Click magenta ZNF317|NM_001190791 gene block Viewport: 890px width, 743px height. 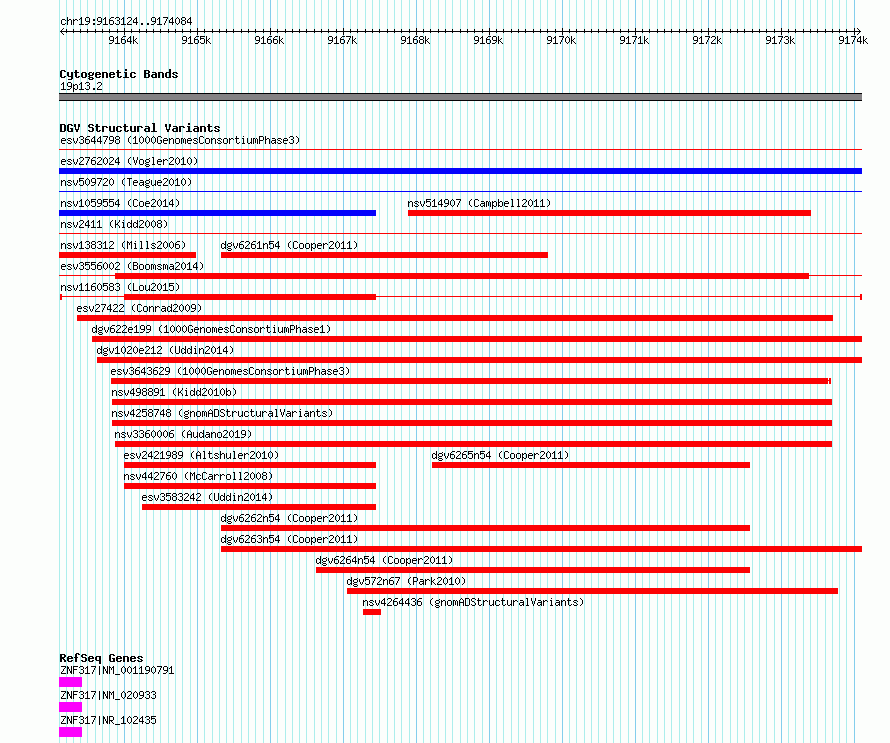coord(70,682)
